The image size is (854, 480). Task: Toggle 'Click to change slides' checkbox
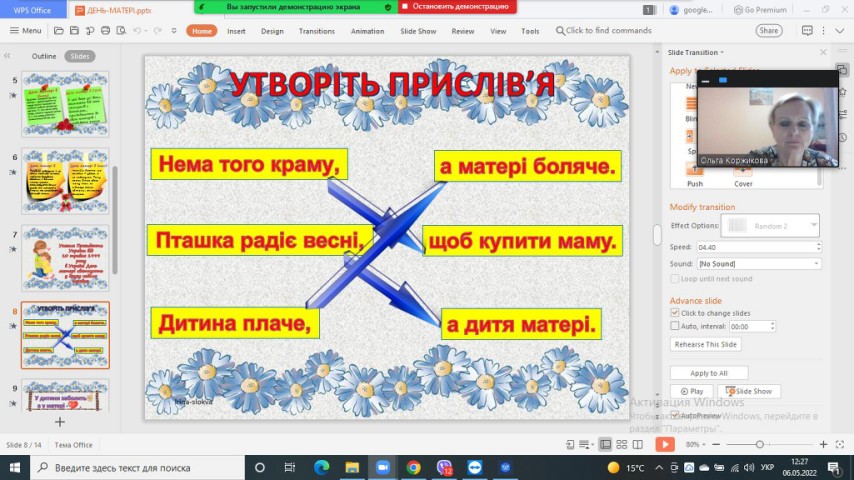[x=675, y=312]
